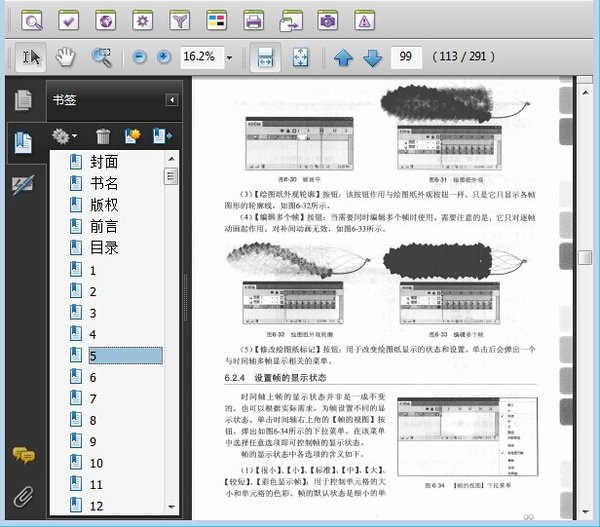Open the 前言 bookmark entry
The image size is (600, 527).
point(105,226)
